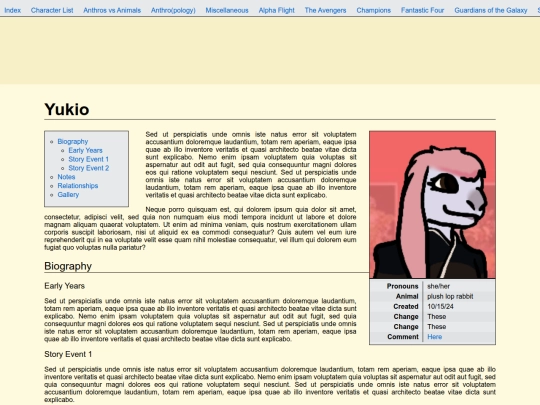Open Yukio's rabbit portrait image
The width and height of the screenshot is (540, 405).
click(433, 205)
